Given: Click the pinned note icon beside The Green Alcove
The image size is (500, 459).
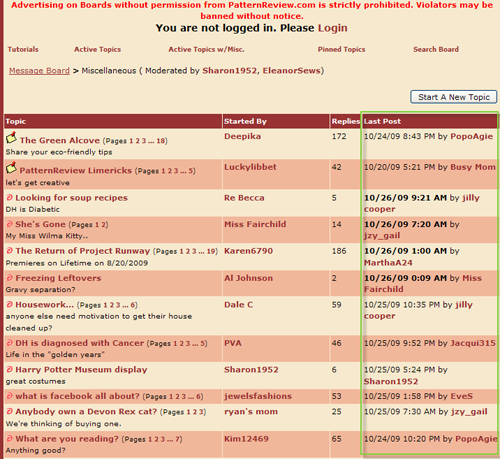Looking at the screenshot, I should click(x=11, y=138).
